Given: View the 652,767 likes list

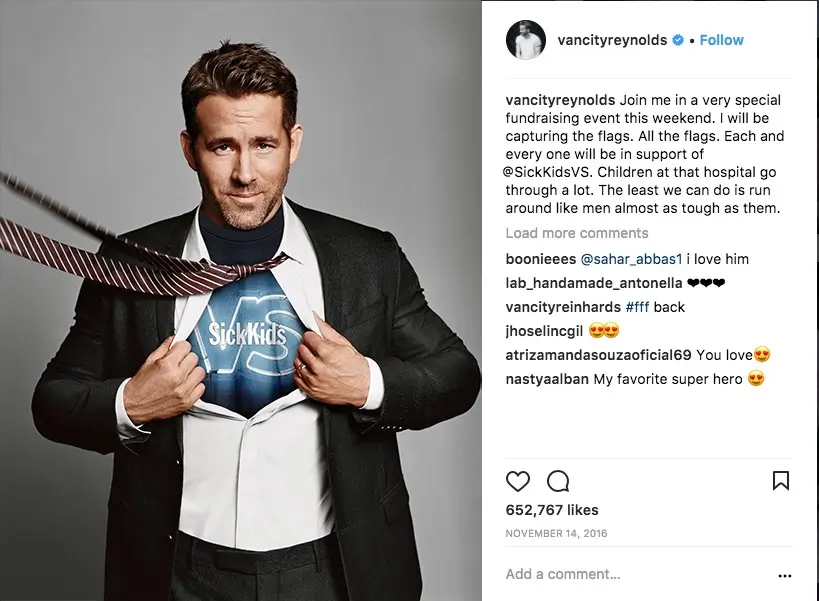Looking at the screenshot, I should coord(552,510).
